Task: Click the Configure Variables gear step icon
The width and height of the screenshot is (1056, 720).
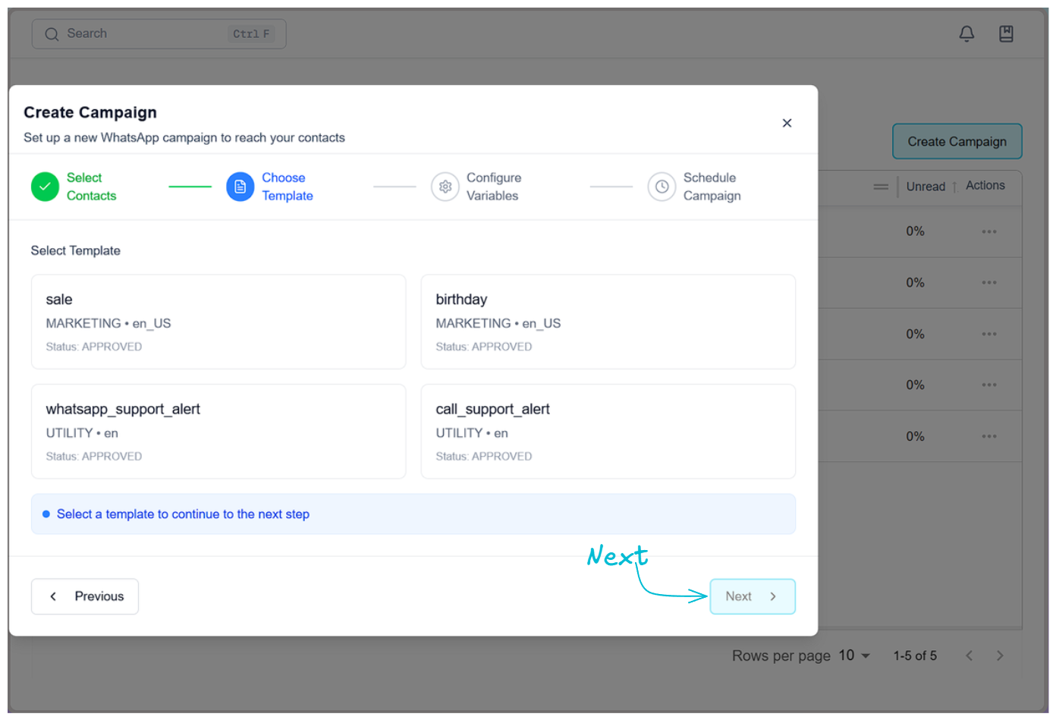Action: (445, 187)
